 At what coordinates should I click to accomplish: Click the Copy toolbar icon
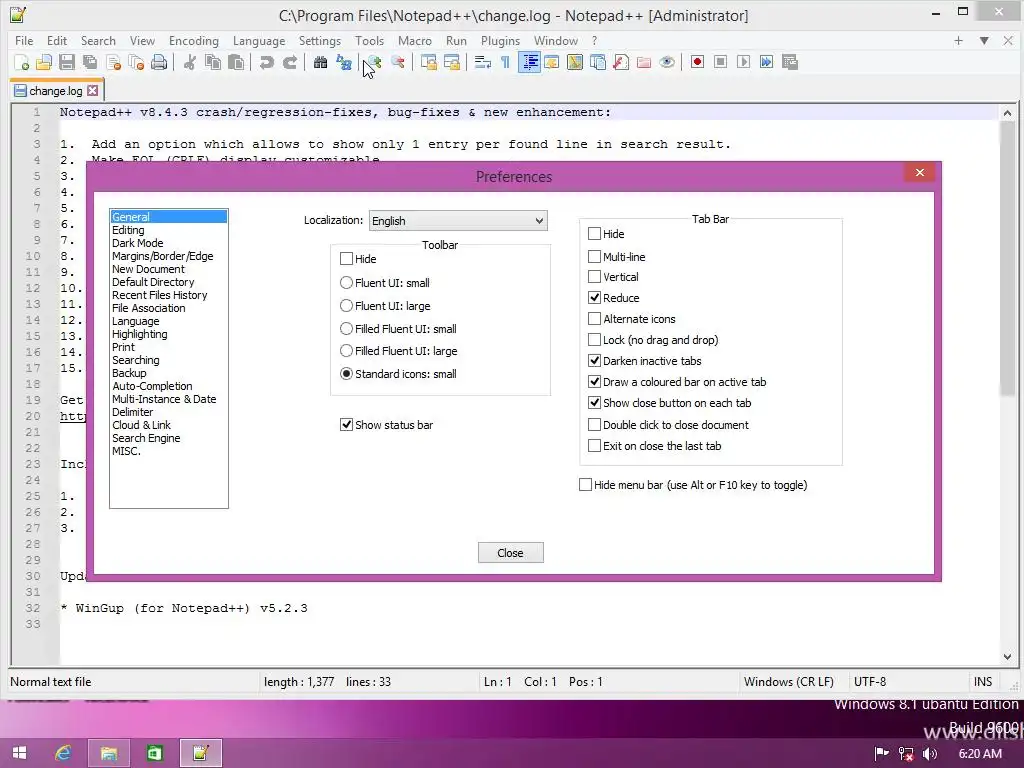(x=213, y=62)
